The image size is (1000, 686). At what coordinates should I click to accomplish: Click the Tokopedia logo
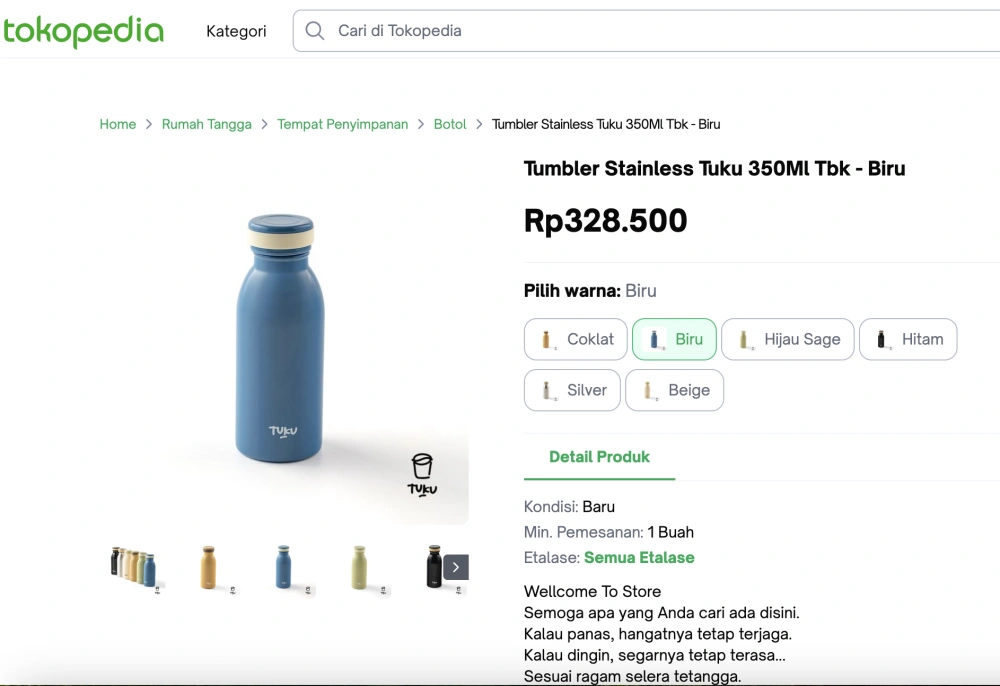click(84, 31)
